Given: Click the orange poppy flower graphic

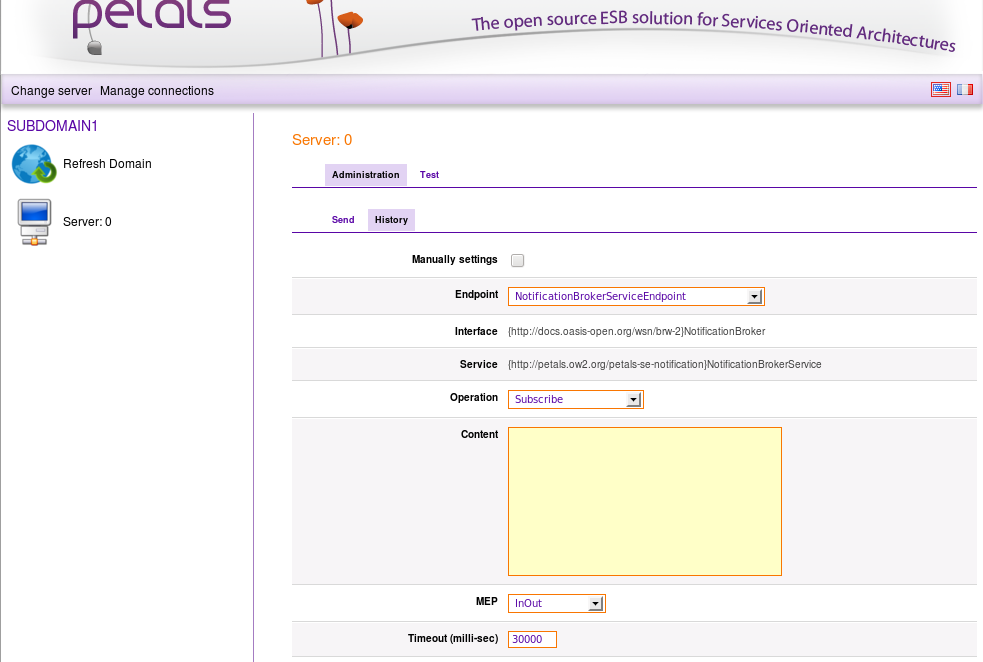Looking at the screenshot, I should pyautogui.click(x=349, y=20).
